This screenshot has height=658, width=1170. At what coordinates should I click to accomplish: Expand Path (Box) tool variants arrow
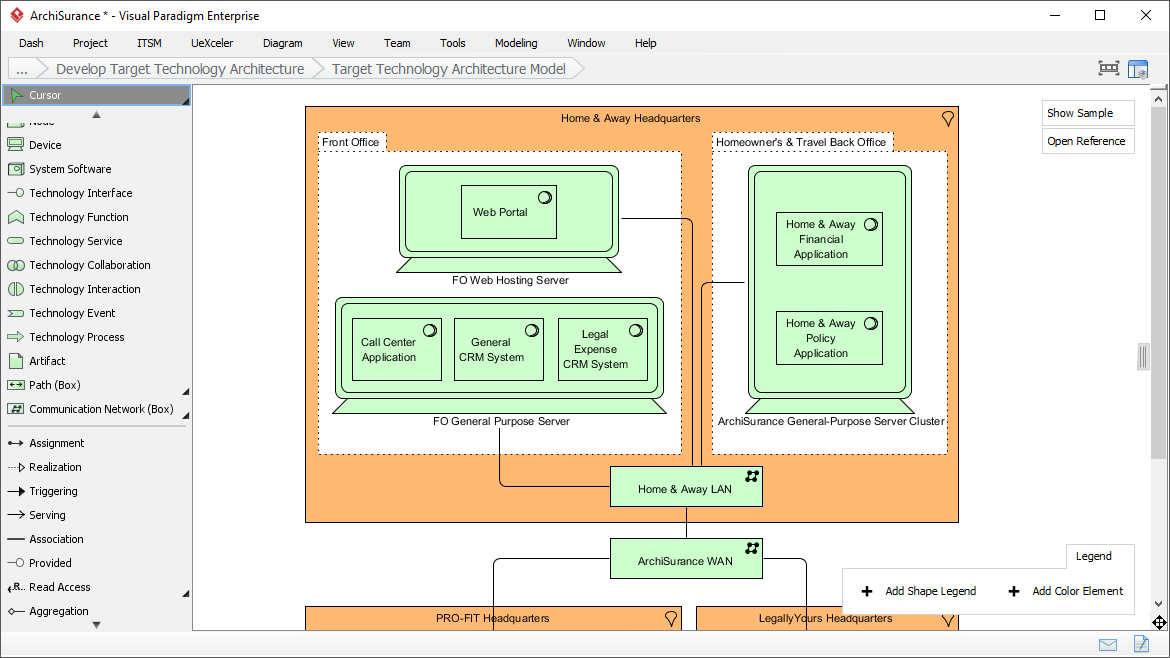pyautogui.click(x=186, y=392)
